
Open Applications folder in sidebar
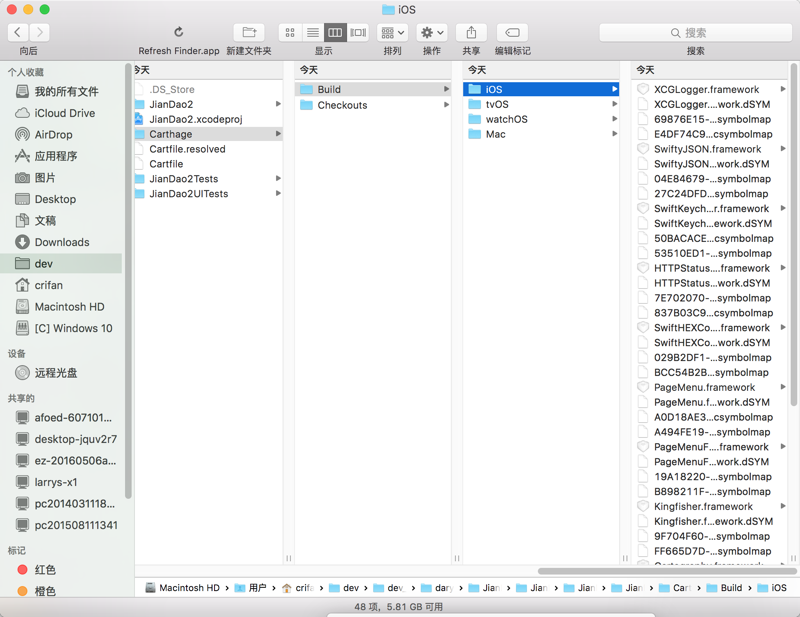(61, 156)
